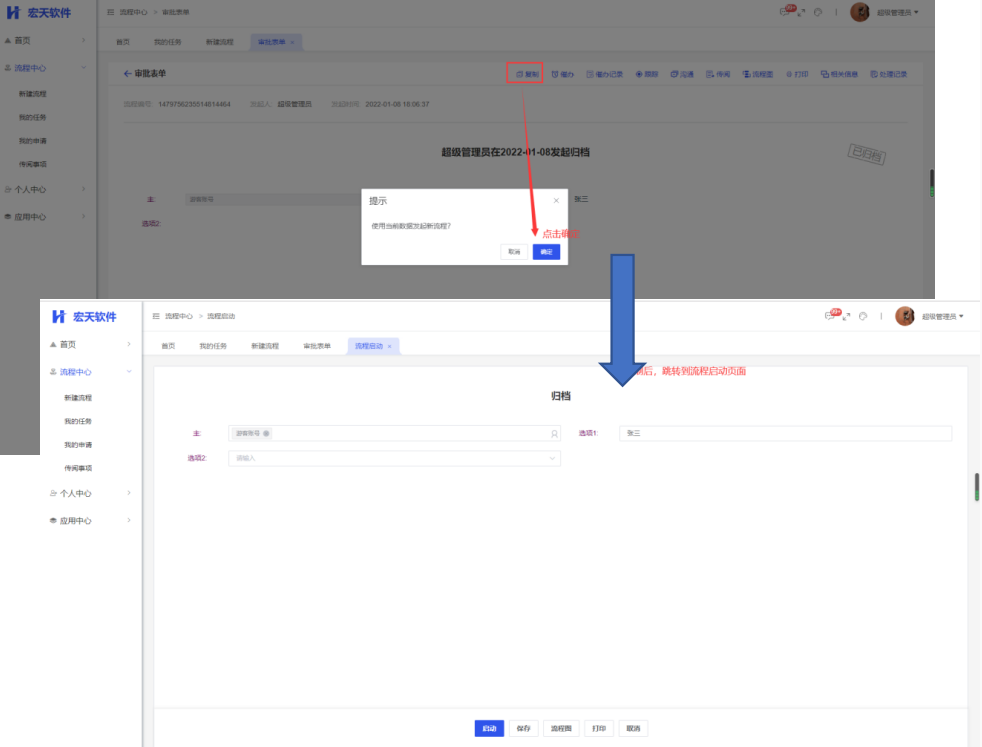Open the 选项2 dropdown in the lower form
The width and height of the screenshot is (982, 747).
click(394, 458)
